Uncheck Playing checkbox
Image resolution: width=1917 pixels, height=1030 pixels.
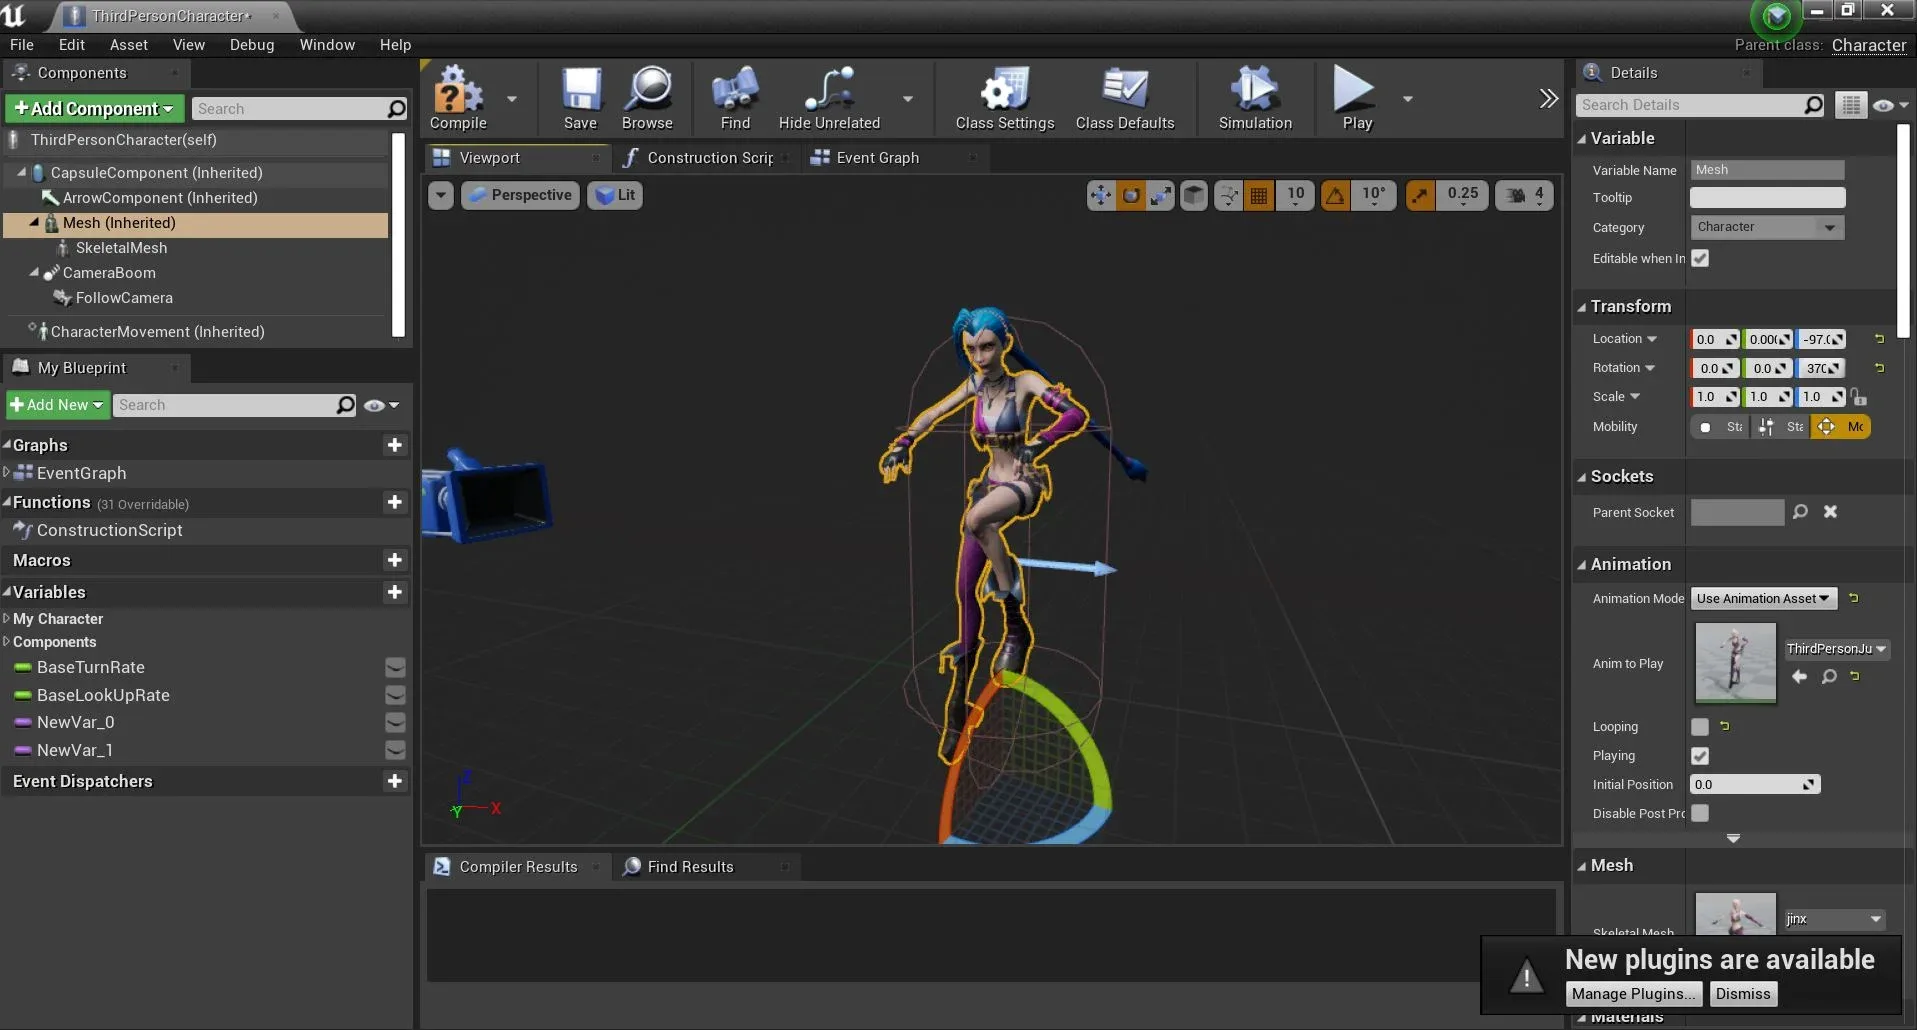coord(1700,756)
